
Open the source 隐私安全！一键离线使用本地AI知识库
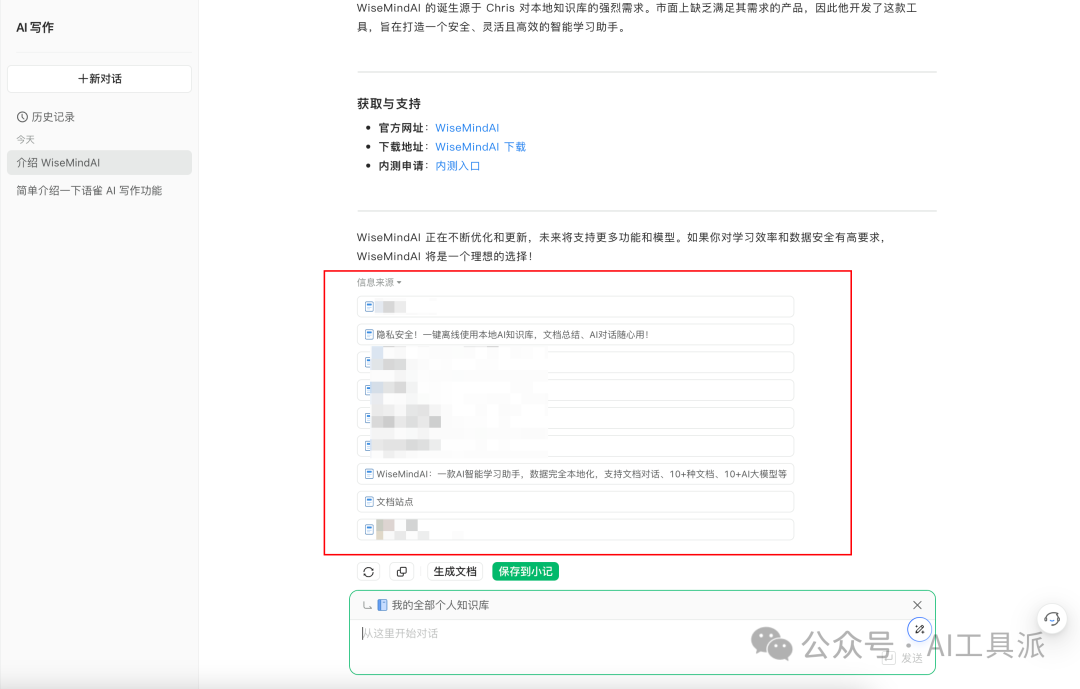575,335
